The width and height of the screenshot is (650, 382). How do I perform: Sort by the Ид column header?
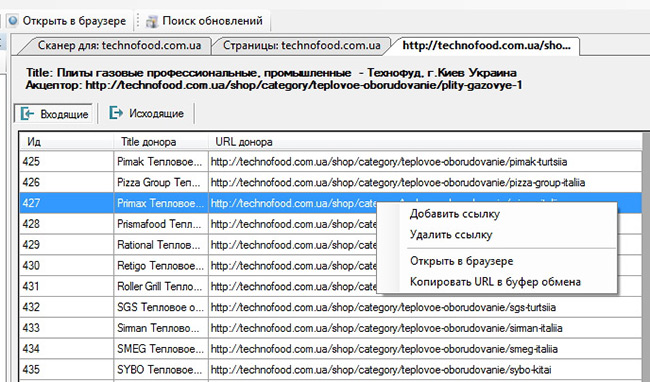coord(67,142)
